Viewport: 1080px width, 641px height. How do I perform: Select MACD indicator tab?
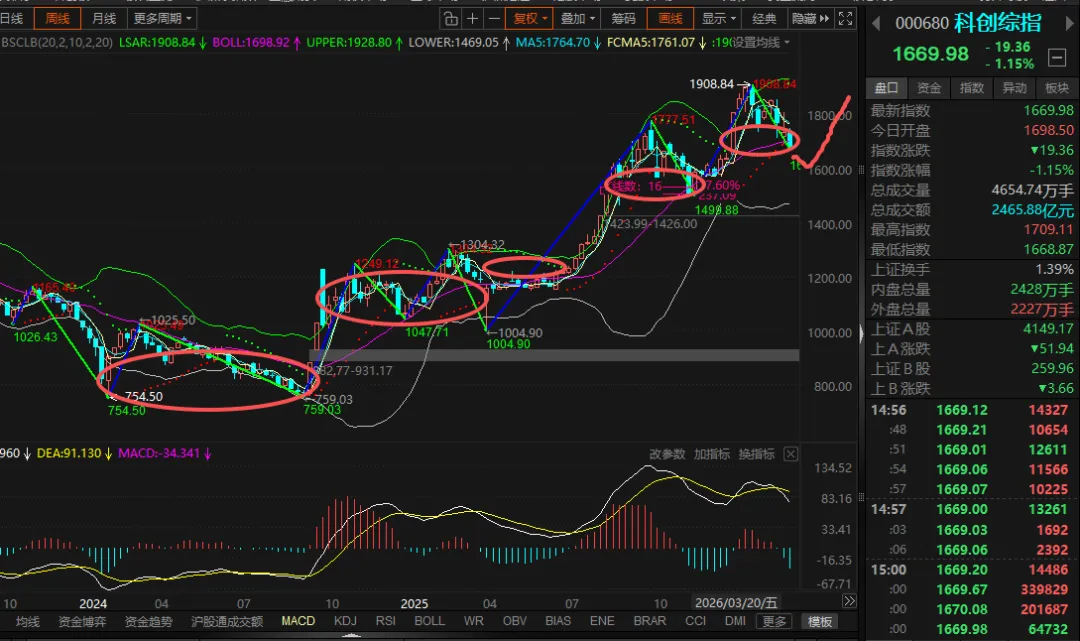[x=298, y=621]
